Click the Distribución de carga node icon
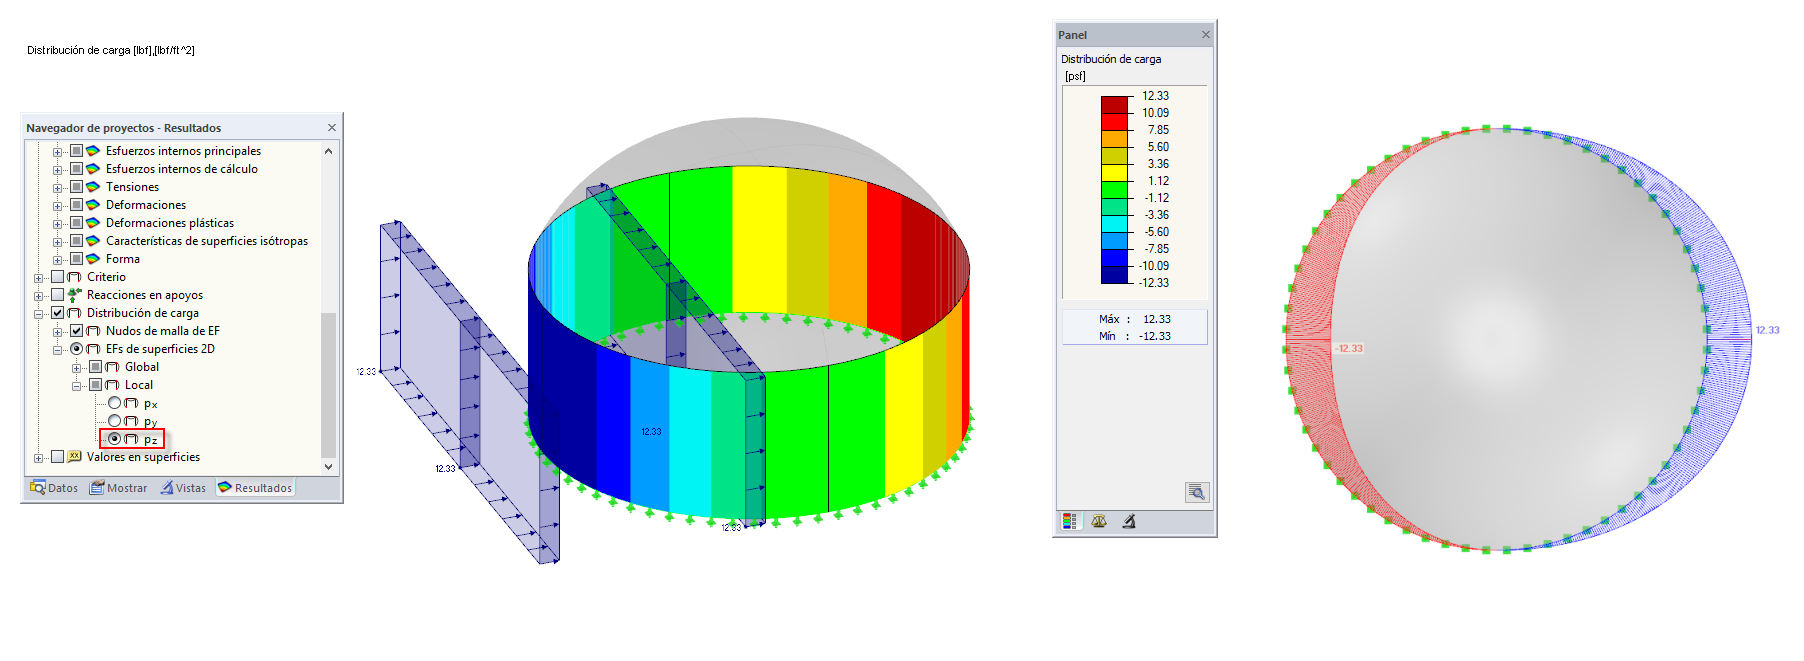This screenshot has height=661, width=1804. pyautogui.click(x=74, y=313)
